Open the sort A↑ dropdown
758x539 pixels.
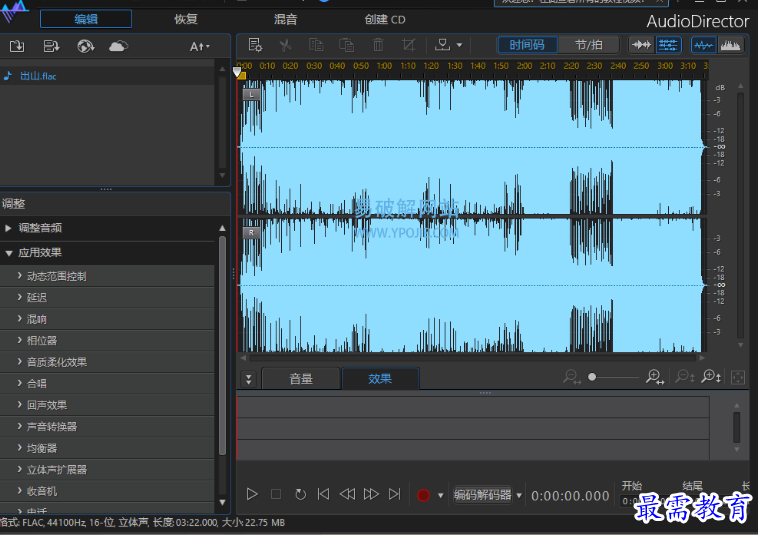point(199,46)
